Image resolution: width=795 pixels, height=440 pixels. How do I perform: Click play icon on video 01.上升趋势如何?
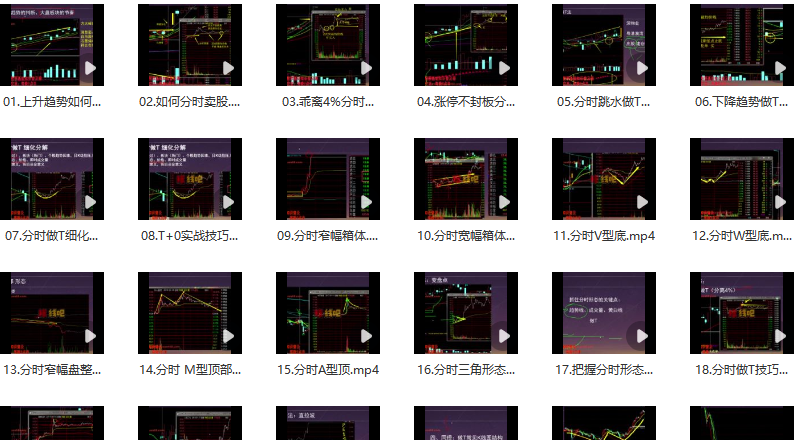point(89,68)
